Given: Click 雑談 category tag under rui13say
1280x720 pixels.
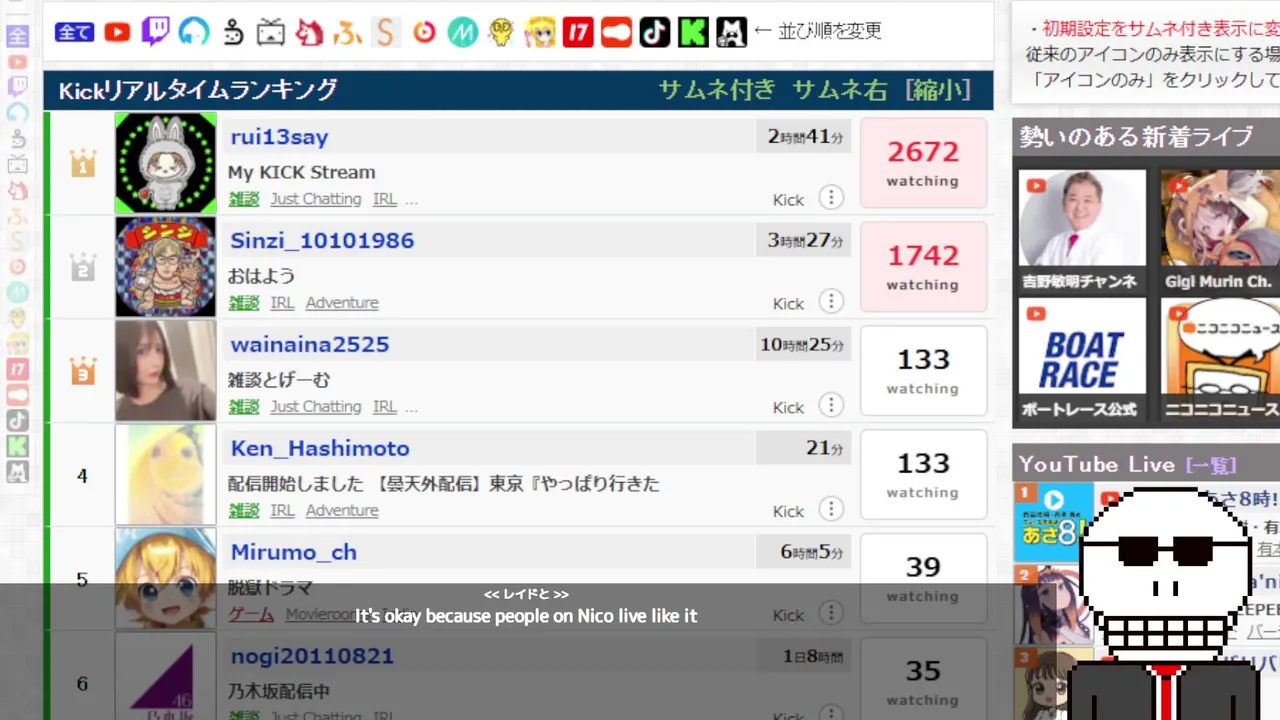Looking at the screenshot, I should 244,199.
